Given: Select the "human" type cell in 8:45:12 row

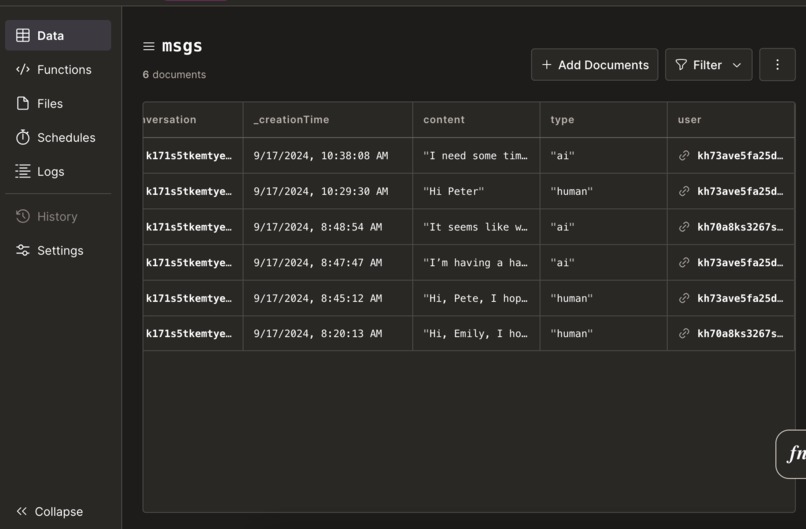Looking at the screenshot, I should point(604,298).
